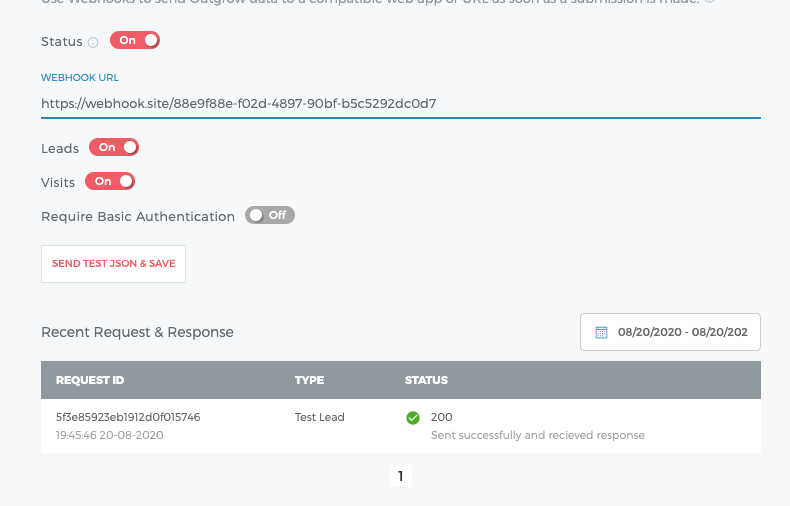
Task: Click the Recent Request & Response heading
Action: (x=137, y=332)
